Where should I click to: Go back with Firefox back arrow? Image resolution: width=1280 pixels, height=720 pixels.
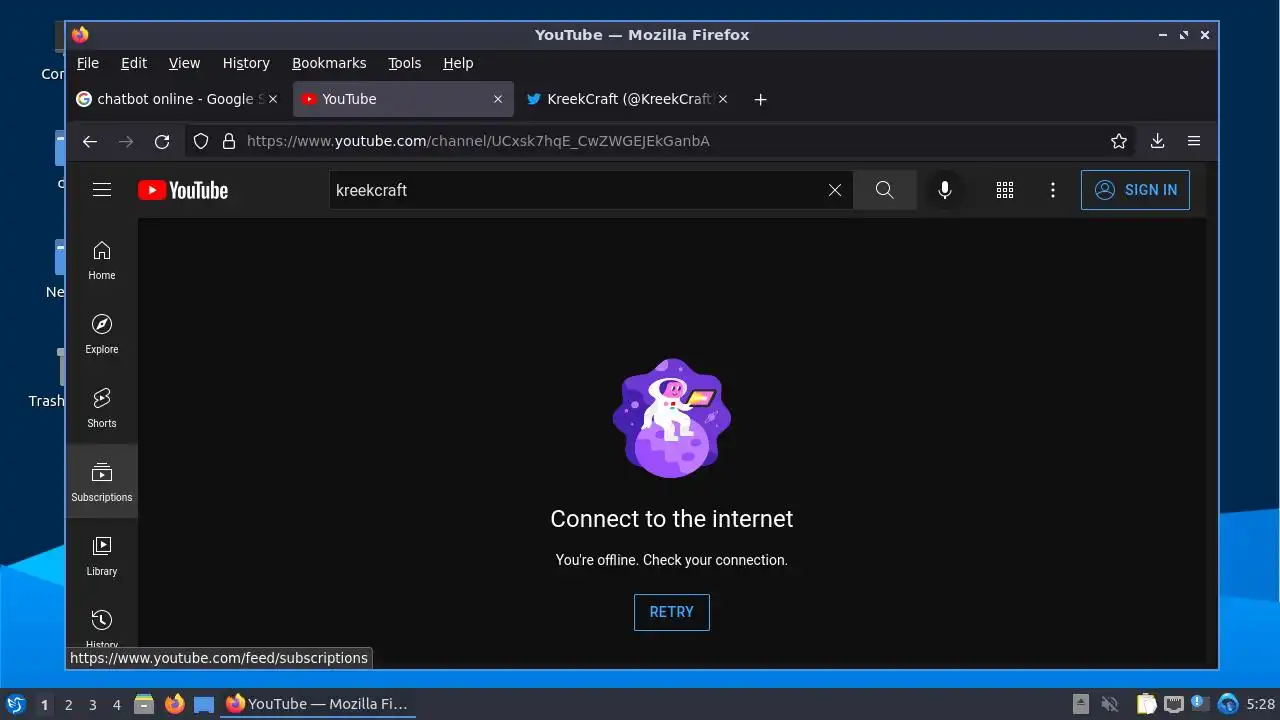pyautogui.click(x=90, y=141)
